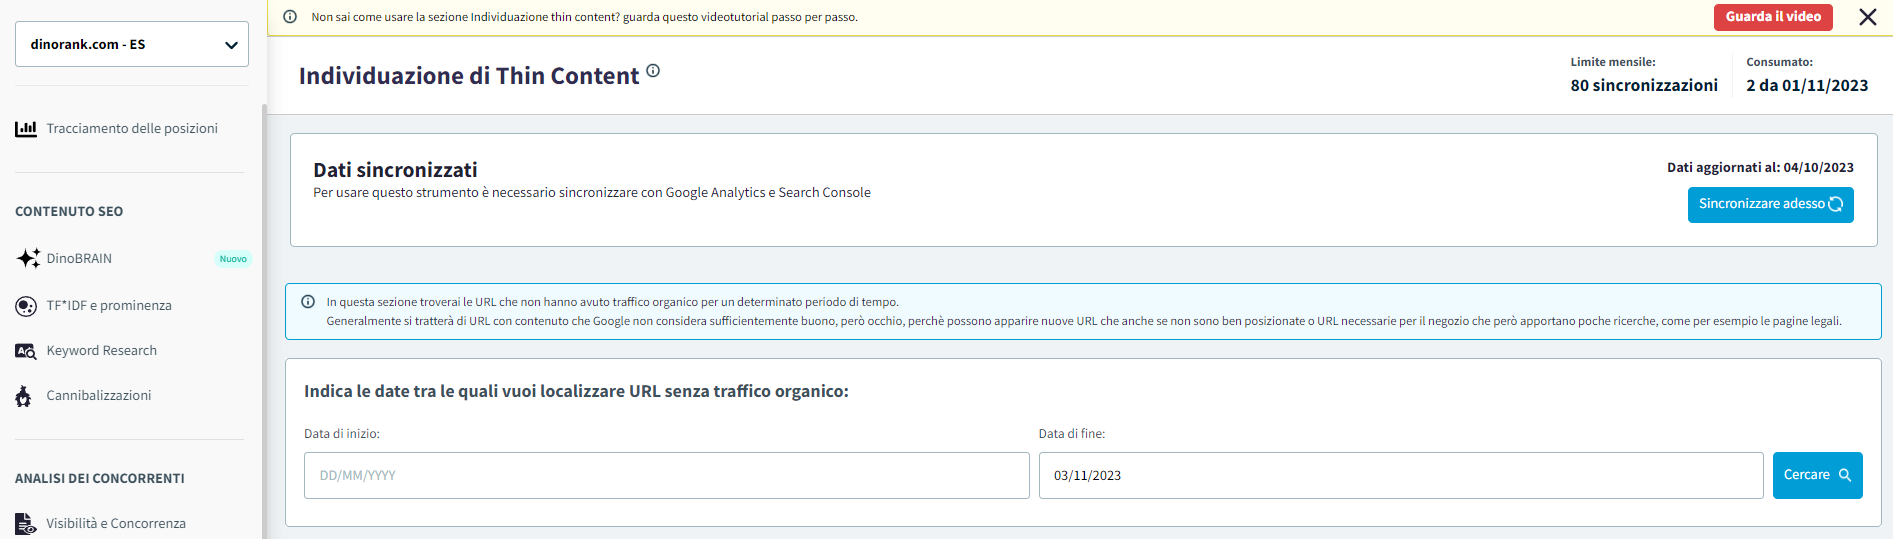Viewport: 1893px width, 539px height.
Task: Open Tracciamento delle posizioni menu item
Action: [x=132, y=129]
